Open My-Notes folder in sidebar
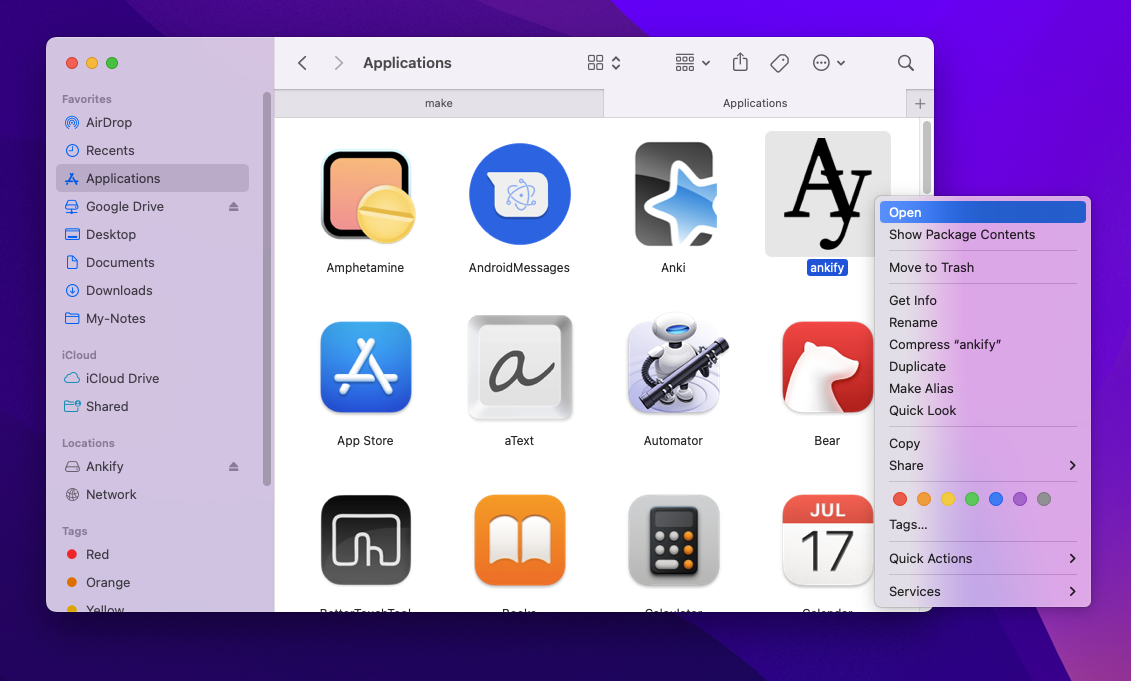1131x681 pixels. [152, 319]
